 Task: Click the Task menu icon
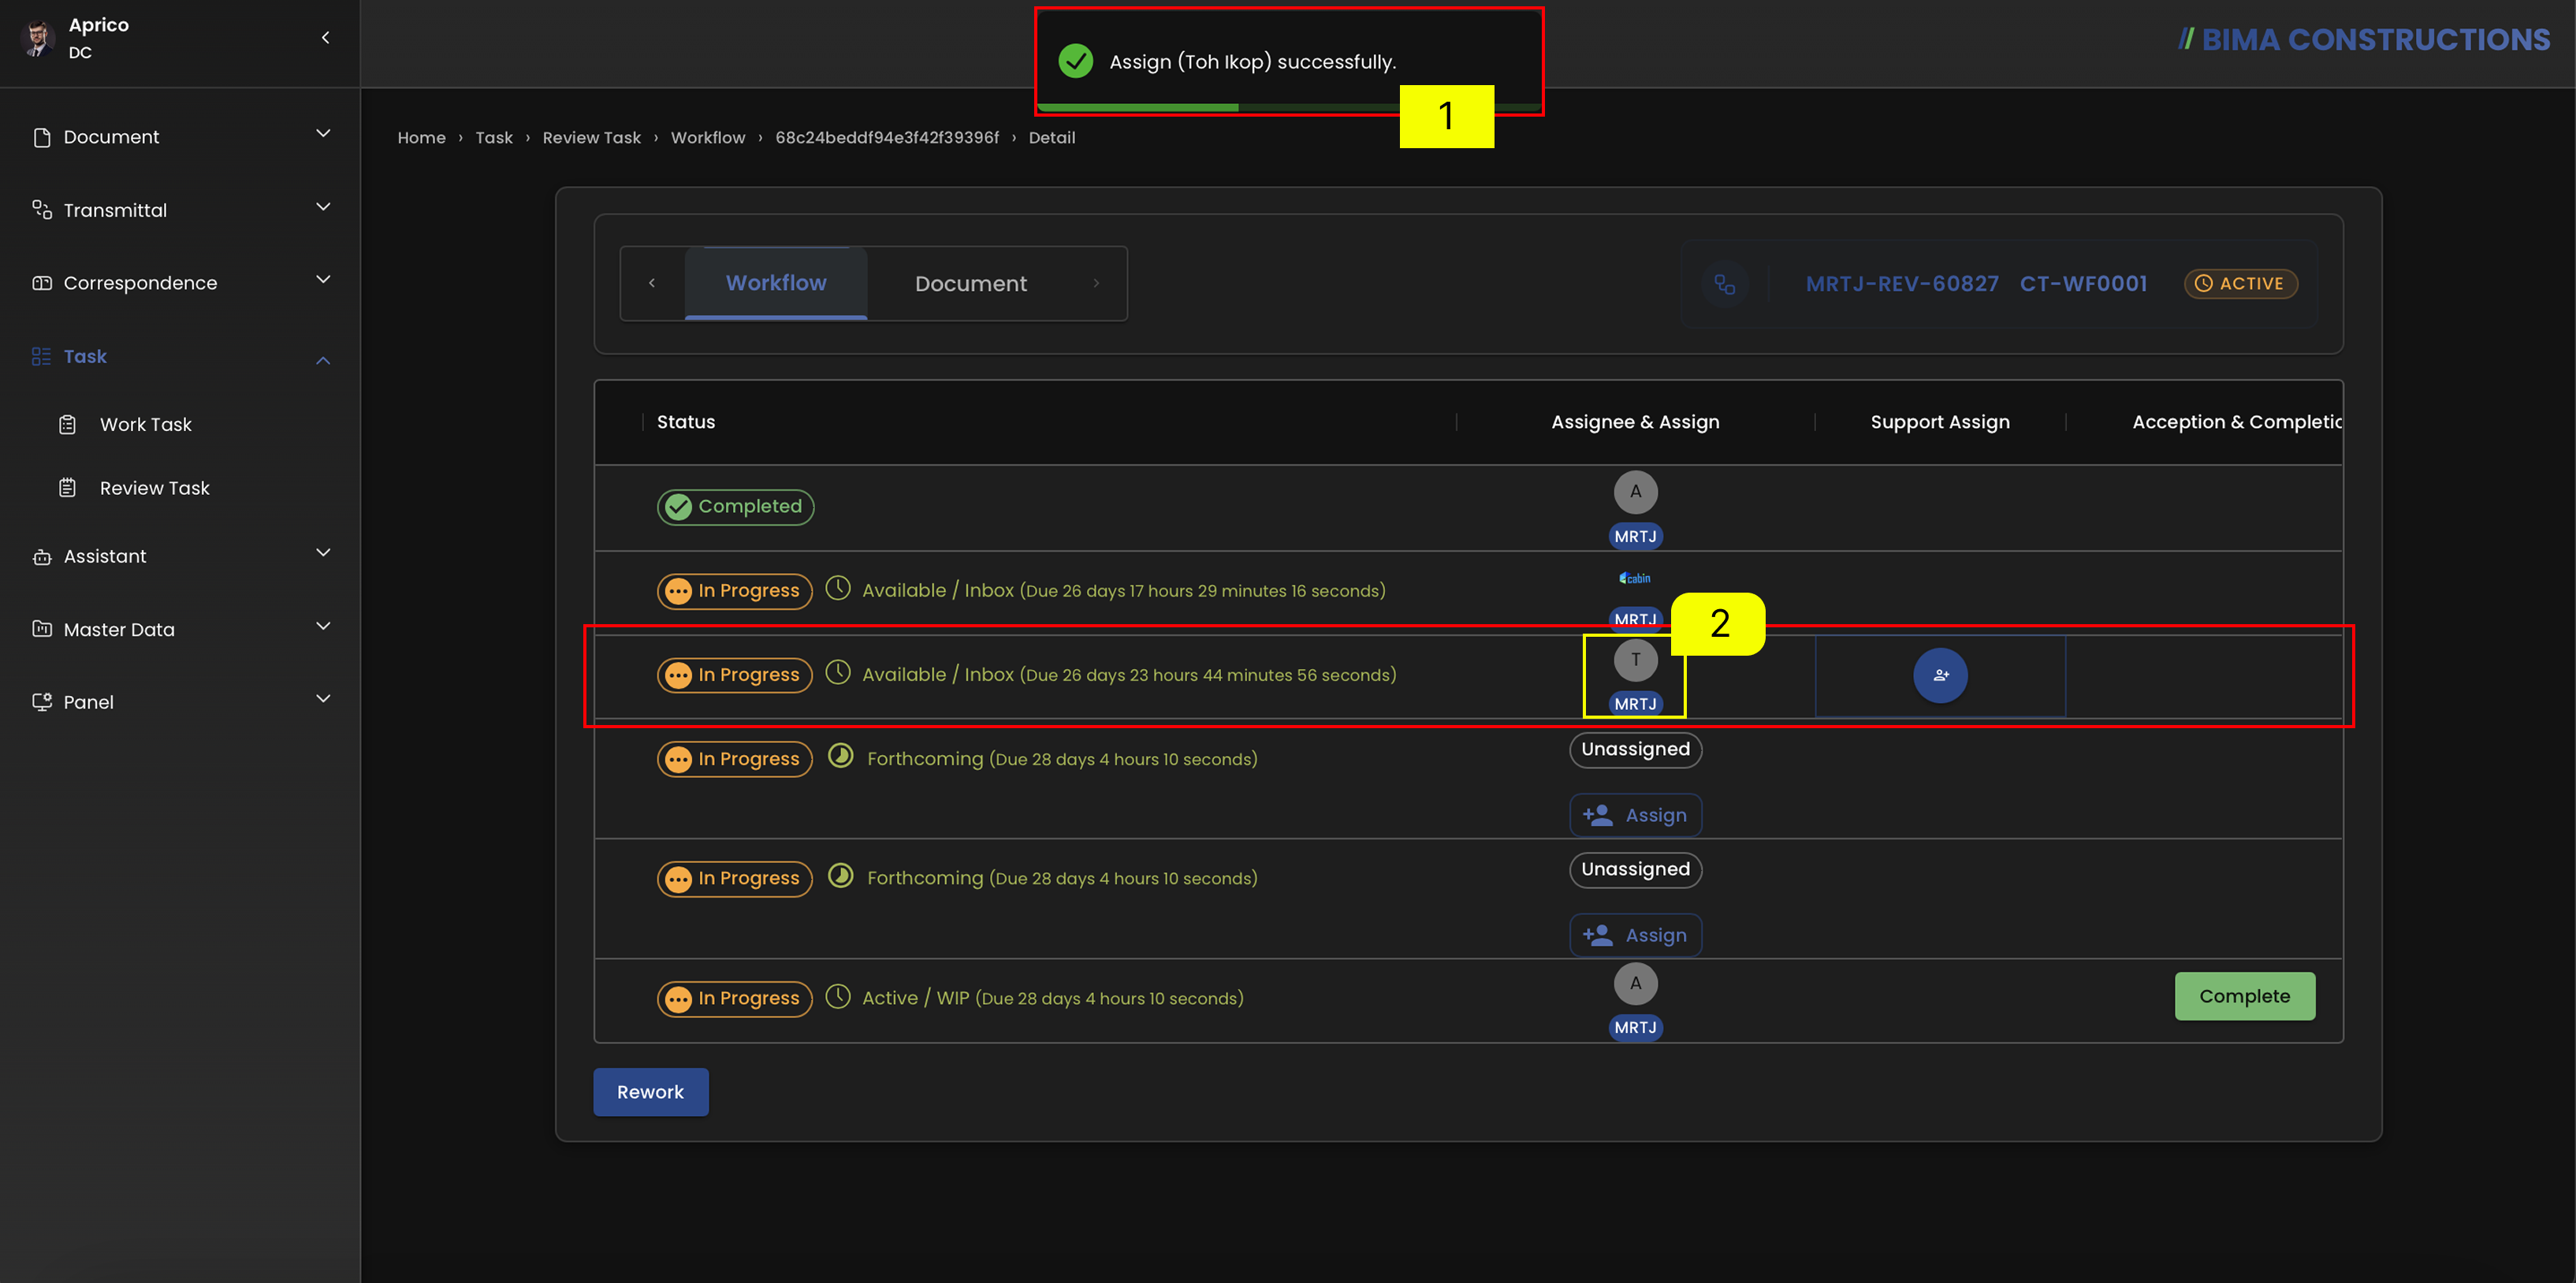coord(41,356)
